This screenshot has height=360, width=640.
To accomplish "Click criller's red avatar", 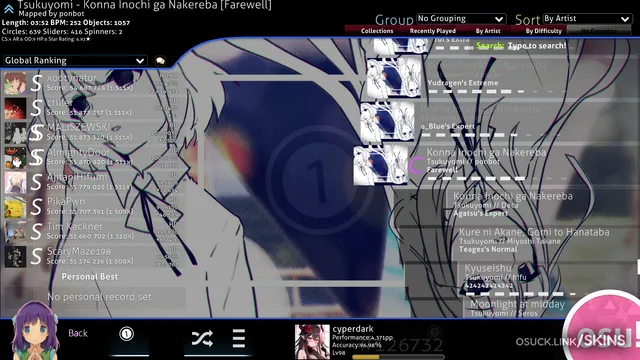I will pyautogui.click(x=16, y=108).
